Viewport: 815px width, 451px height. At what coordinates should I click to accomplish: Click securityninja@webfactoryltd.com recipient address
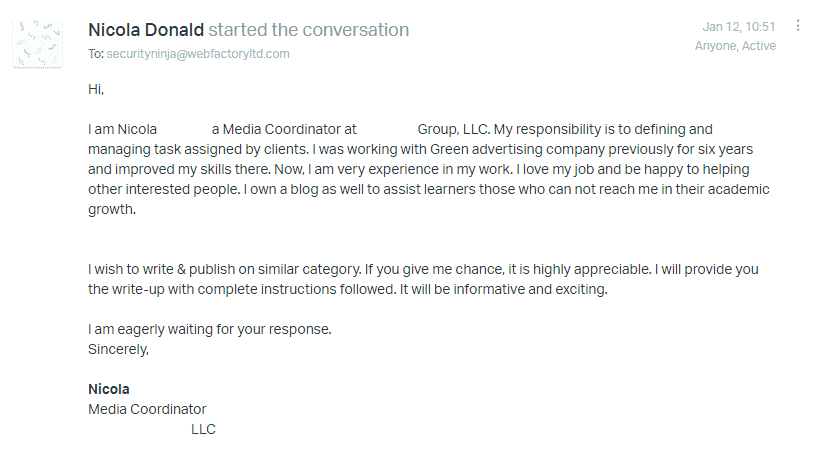click(x=198, y=54)
